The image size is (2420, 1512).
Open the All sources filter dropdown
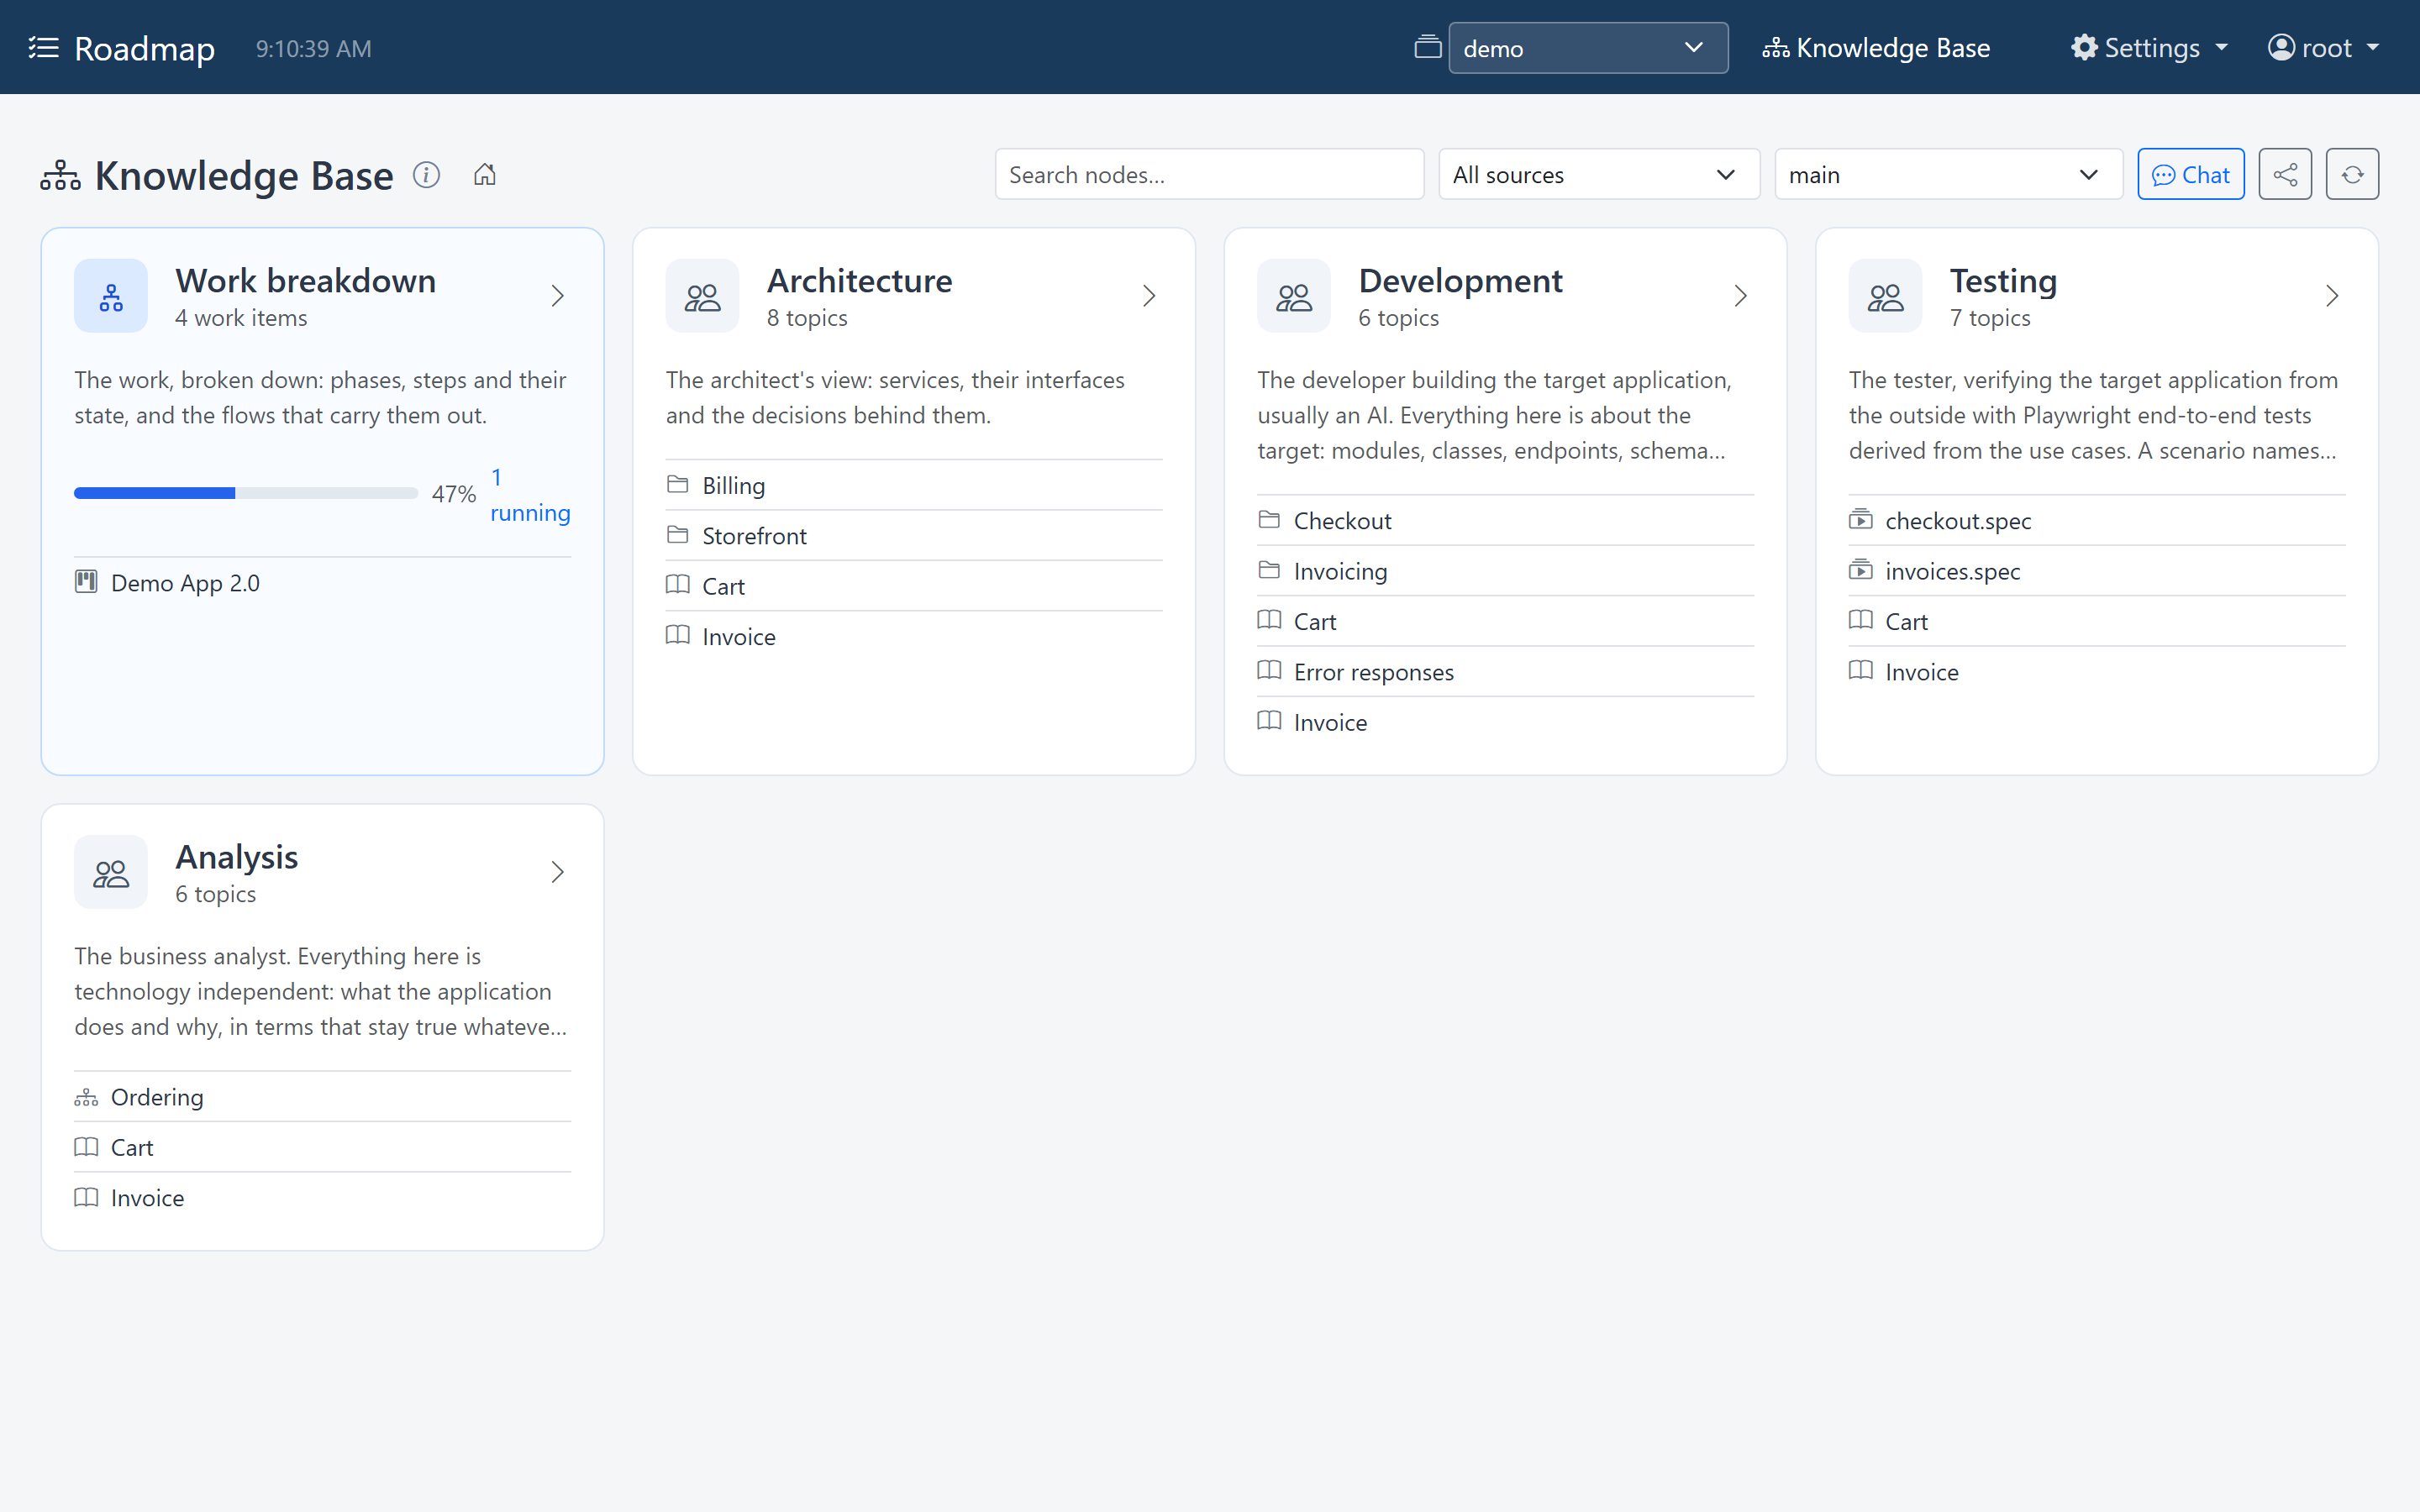pos(1599,175)
